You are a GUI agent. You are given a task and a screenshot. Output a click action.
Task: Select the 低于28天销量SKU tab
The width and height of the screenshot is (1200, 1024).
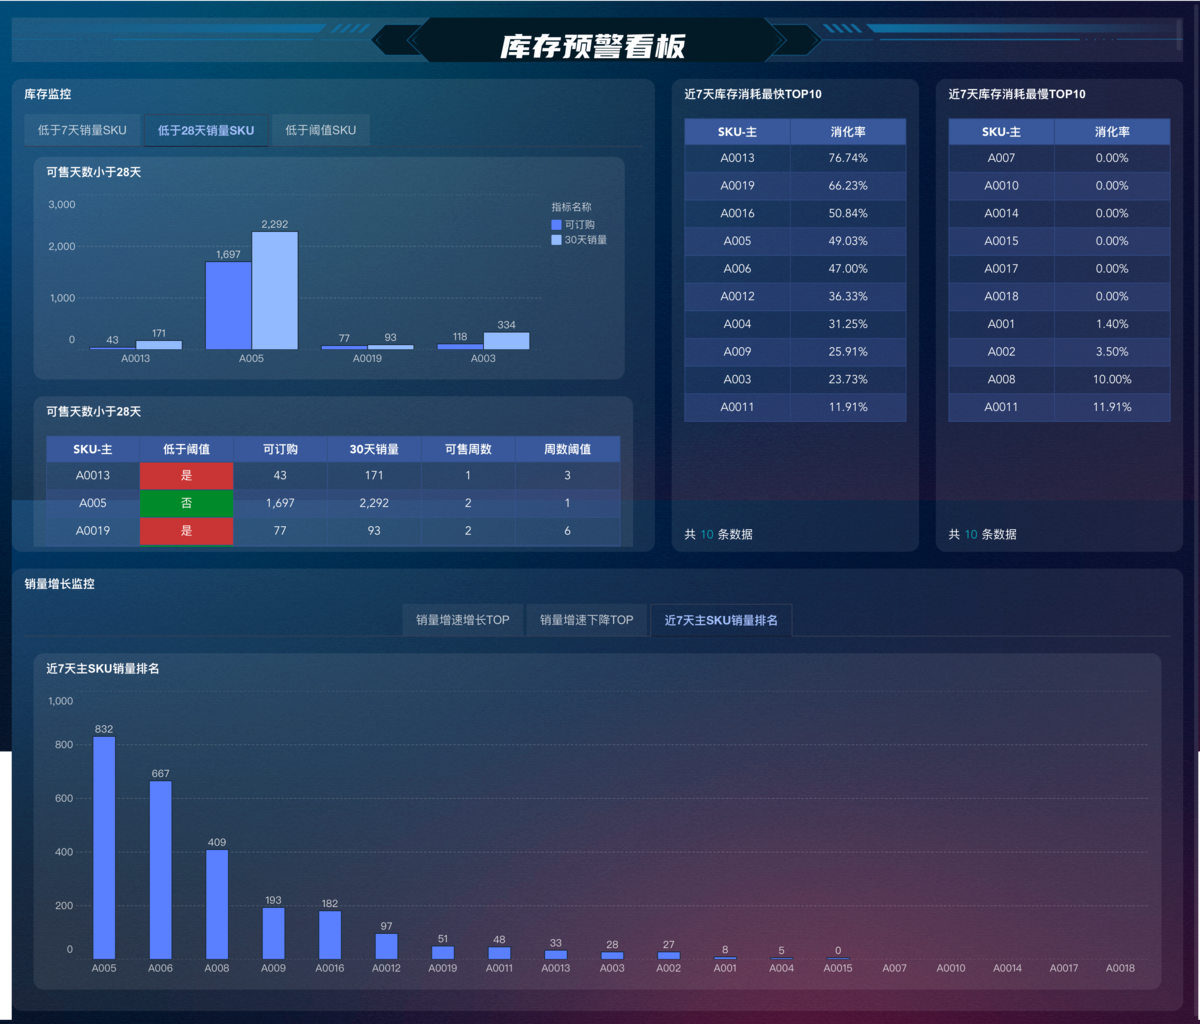[x=206, y=130]
